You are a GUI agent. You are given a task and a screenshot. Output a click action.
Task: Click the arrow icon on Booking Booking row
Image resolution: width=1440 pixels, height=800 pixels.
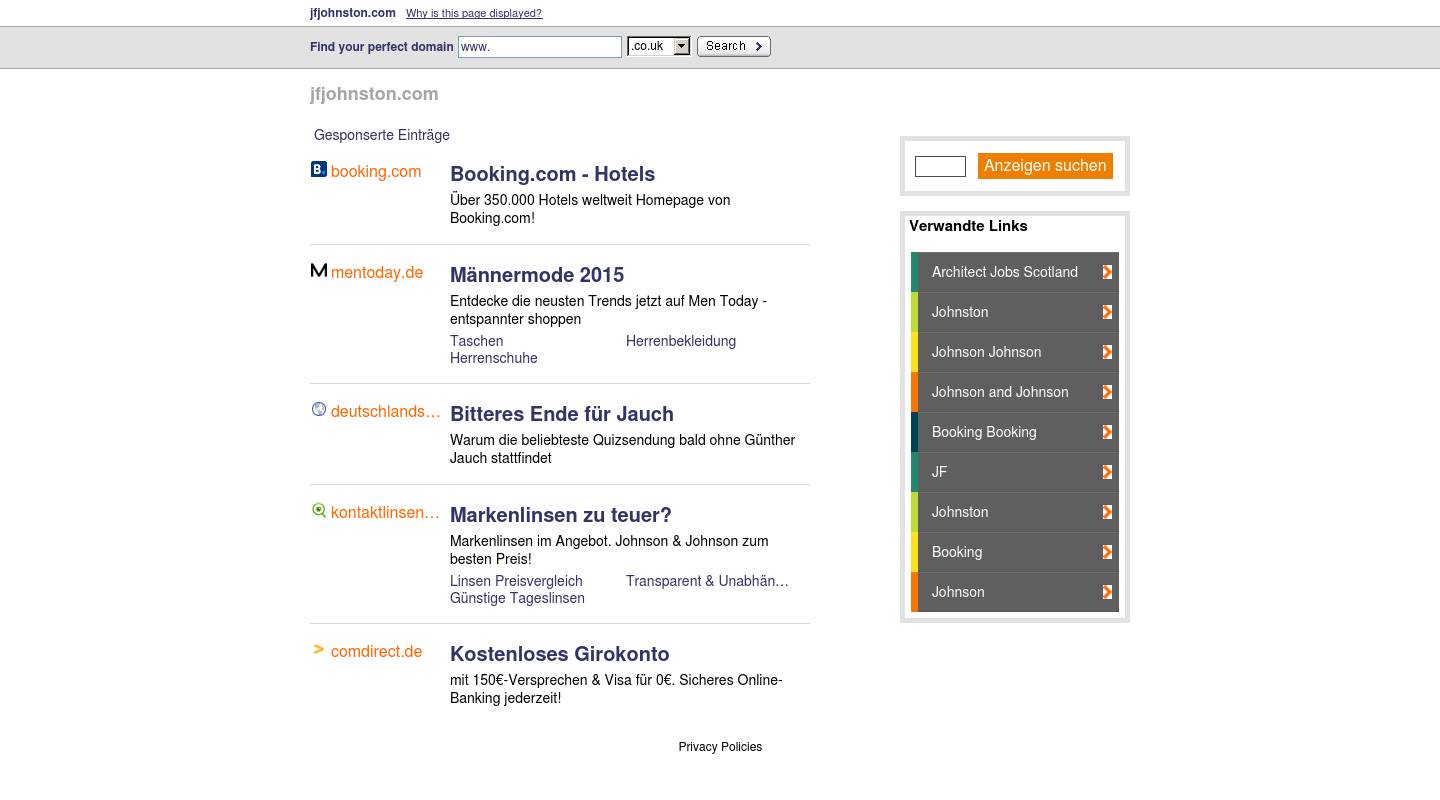1107,432
